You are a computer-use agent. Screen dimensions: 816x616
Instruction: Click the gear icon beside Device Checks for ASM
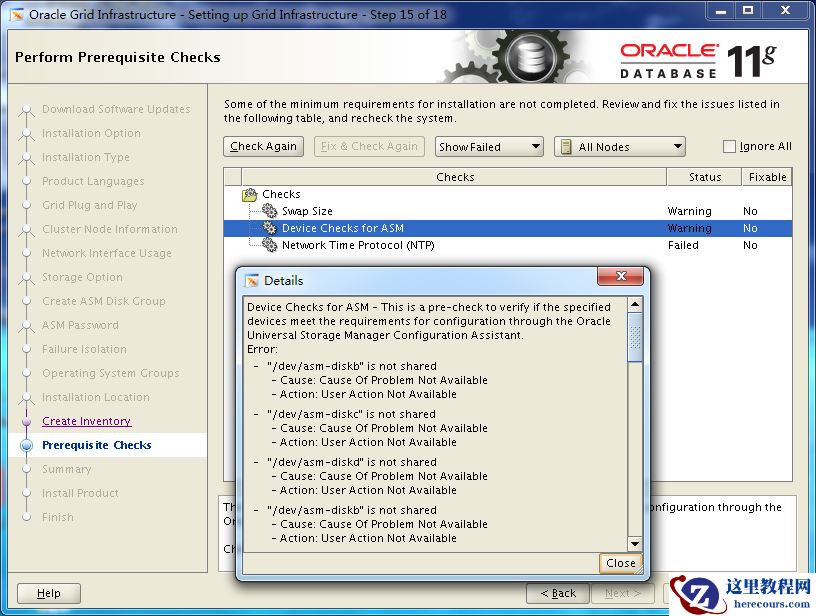pos(270,228)
